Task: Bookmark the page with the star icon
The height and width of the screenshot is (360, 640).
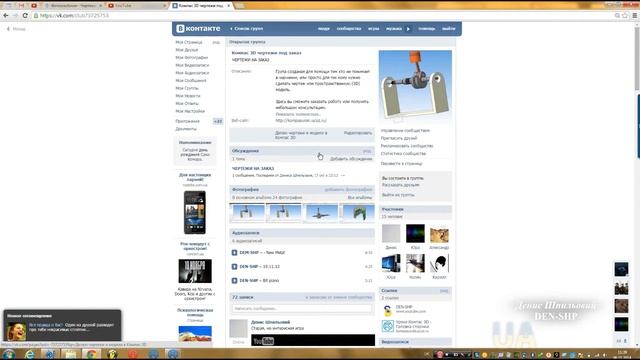Action: point(625,16)
